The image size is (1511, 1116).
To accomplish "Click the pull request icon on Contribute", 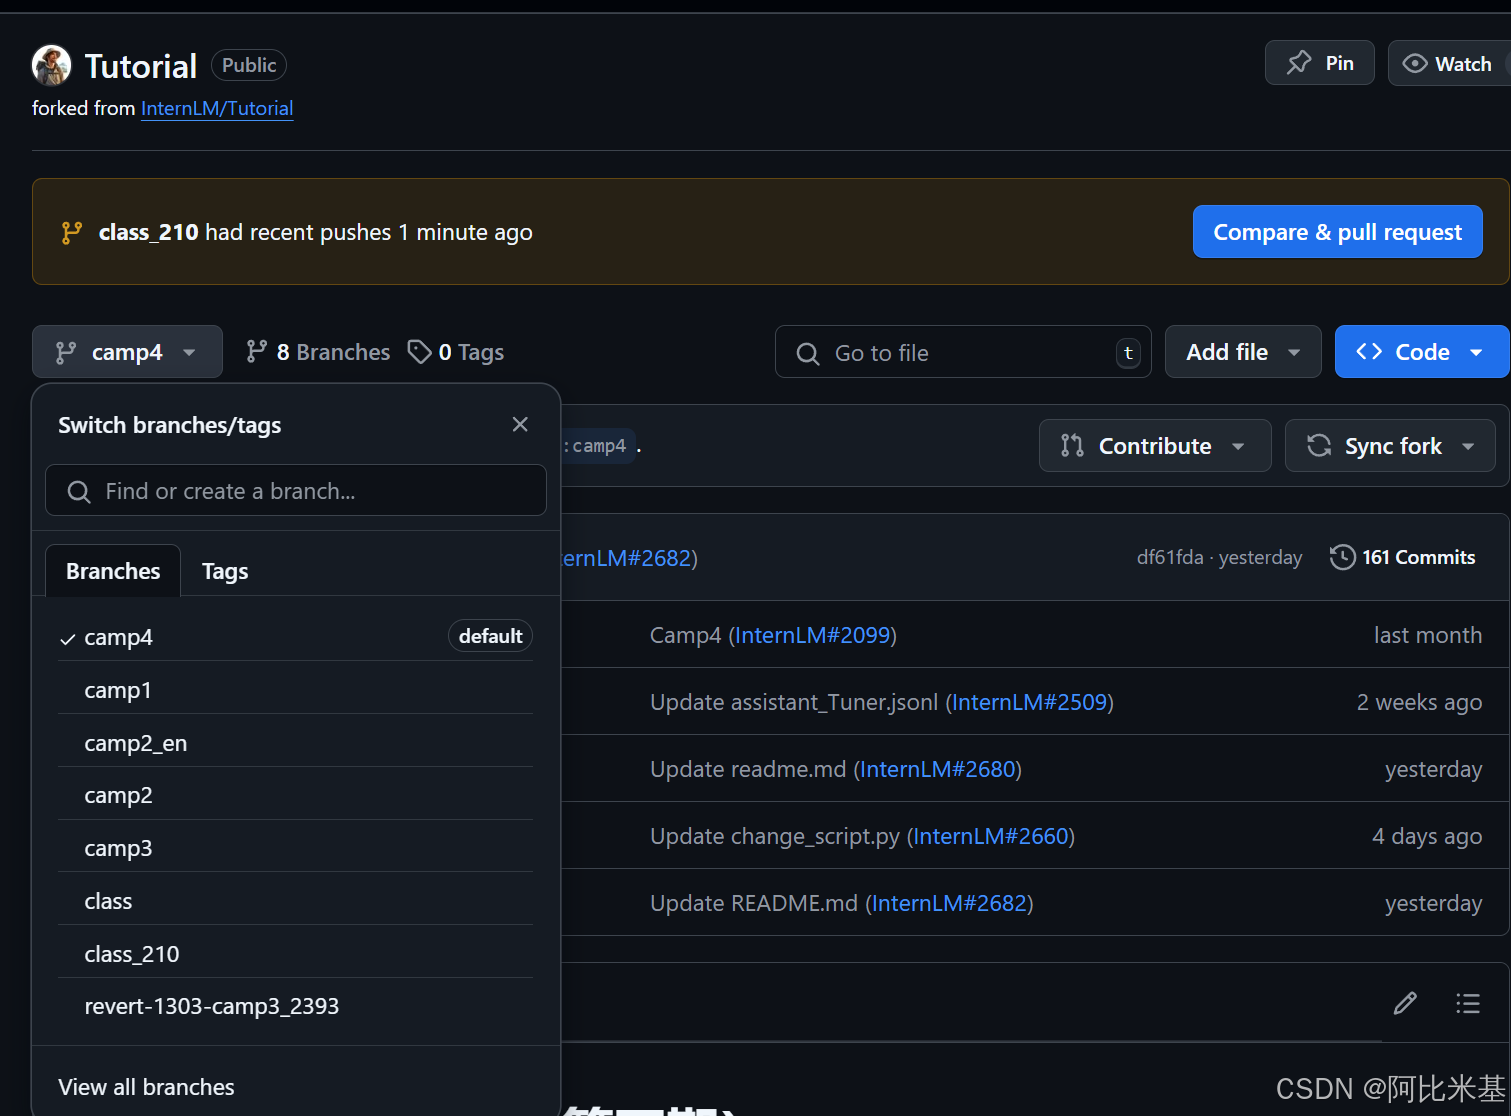I will [x=1072, y=446].
